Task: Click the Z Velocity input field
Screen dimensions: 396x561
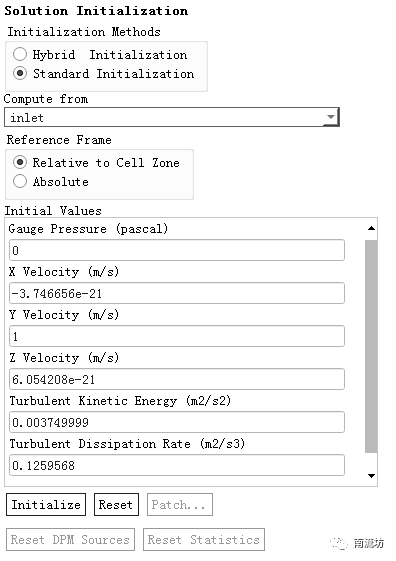Action: 177,379
